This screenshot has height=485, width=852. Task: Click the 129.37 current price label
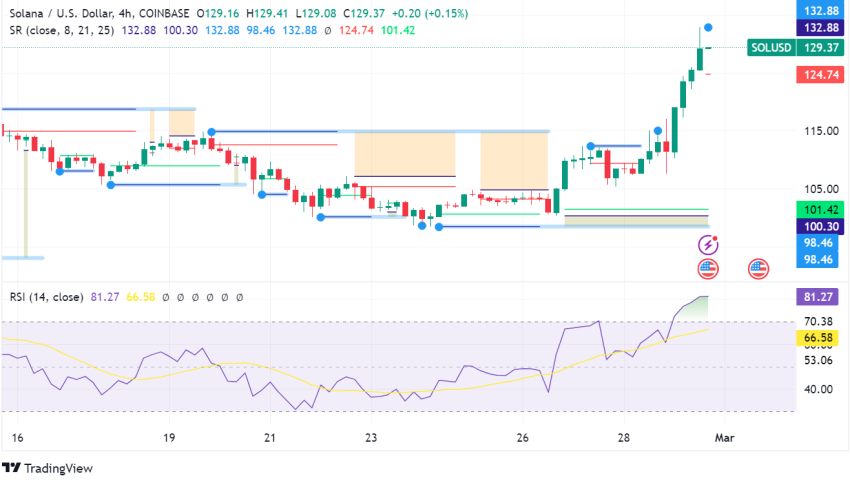point(820,48)
